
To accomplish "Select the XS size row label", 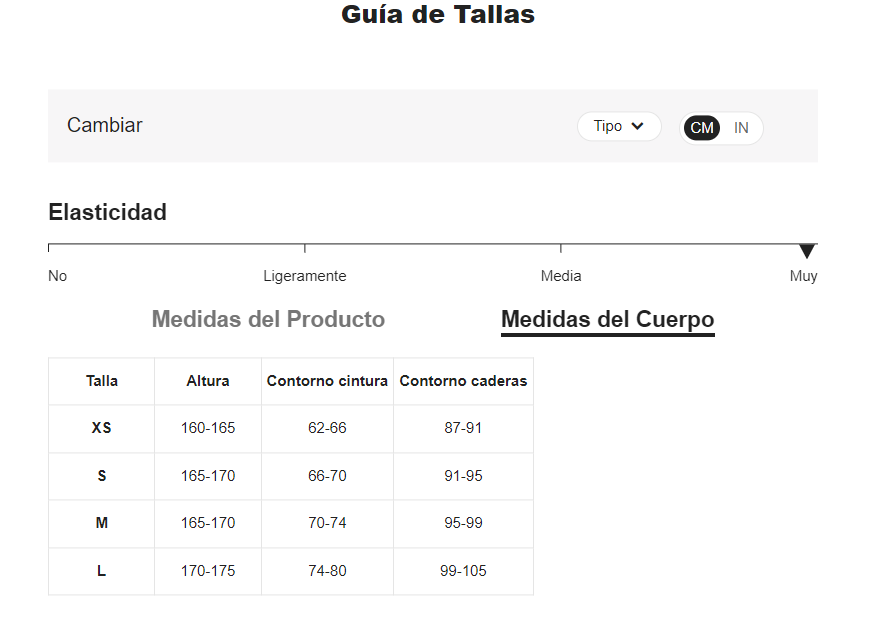I will (x=101, y=428).
